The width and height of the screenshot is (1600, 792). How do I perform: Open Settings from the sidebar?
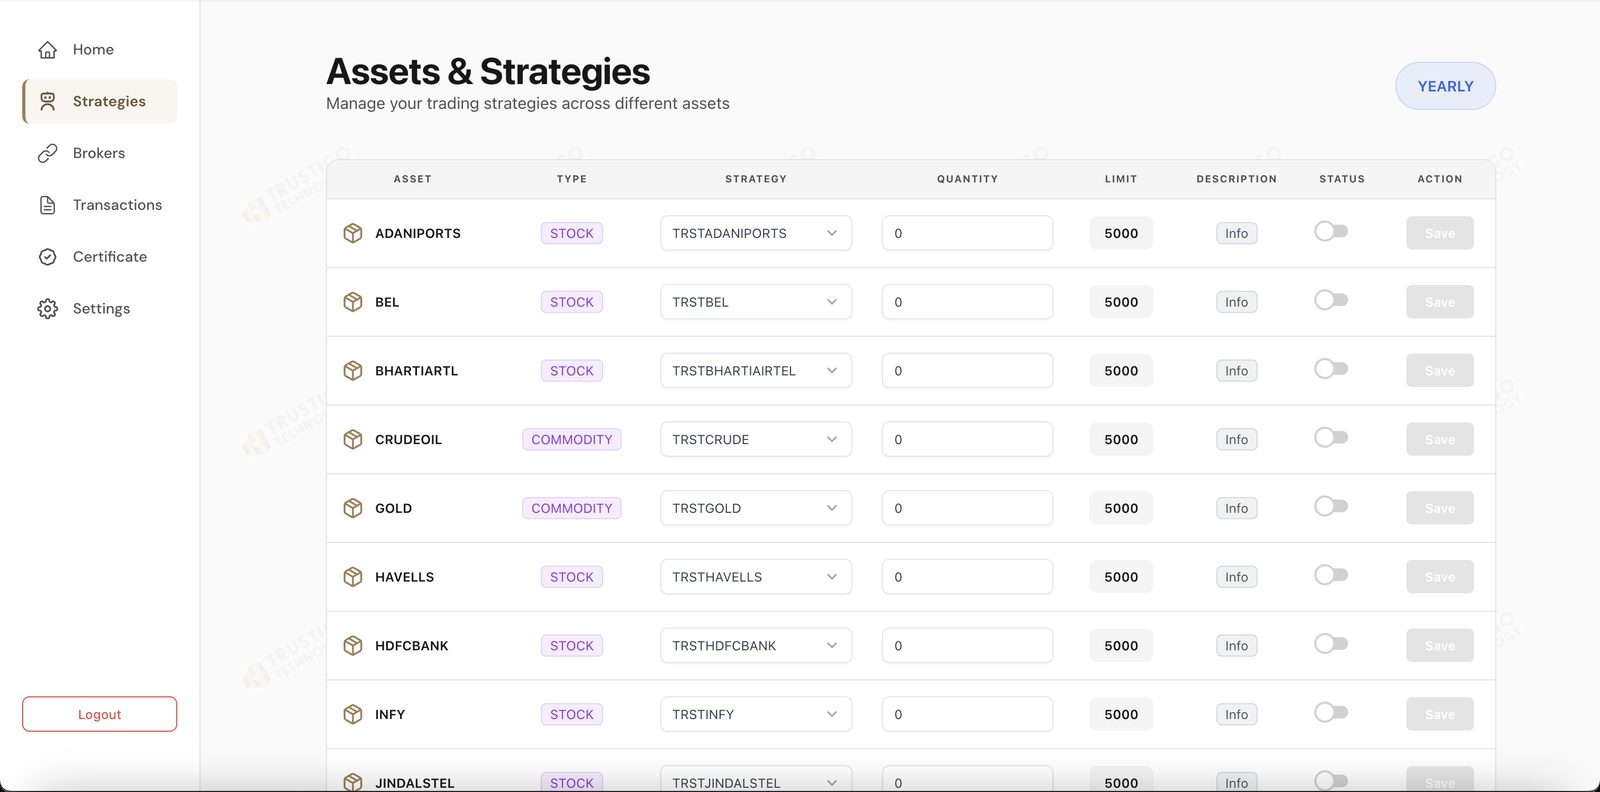[x=99, y=309]
